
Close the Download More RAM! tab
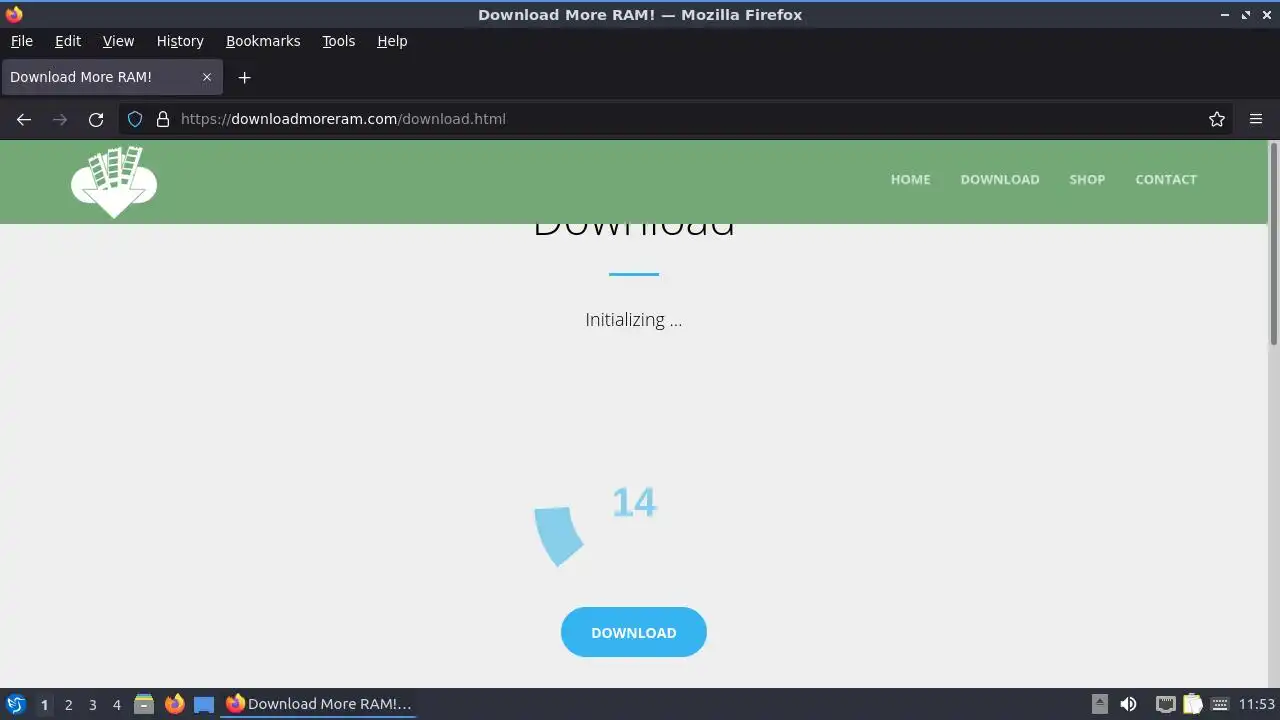pos(207,77)
